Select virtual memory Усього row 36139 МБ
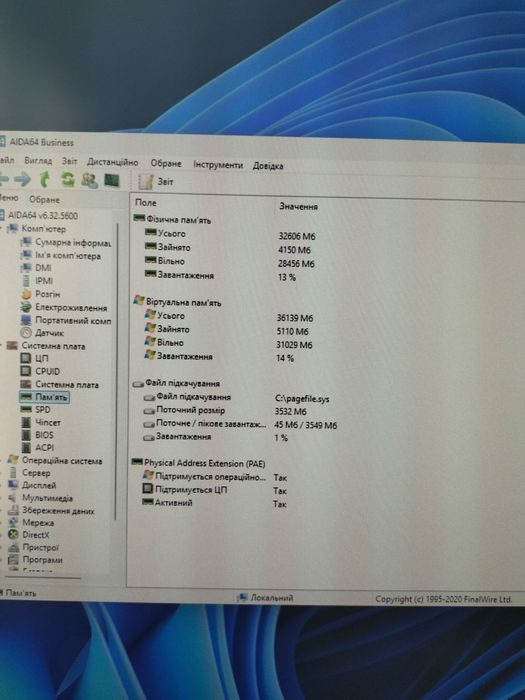This screenshot has height=700, width=525. pyautogui.click(x=228, y=317)
